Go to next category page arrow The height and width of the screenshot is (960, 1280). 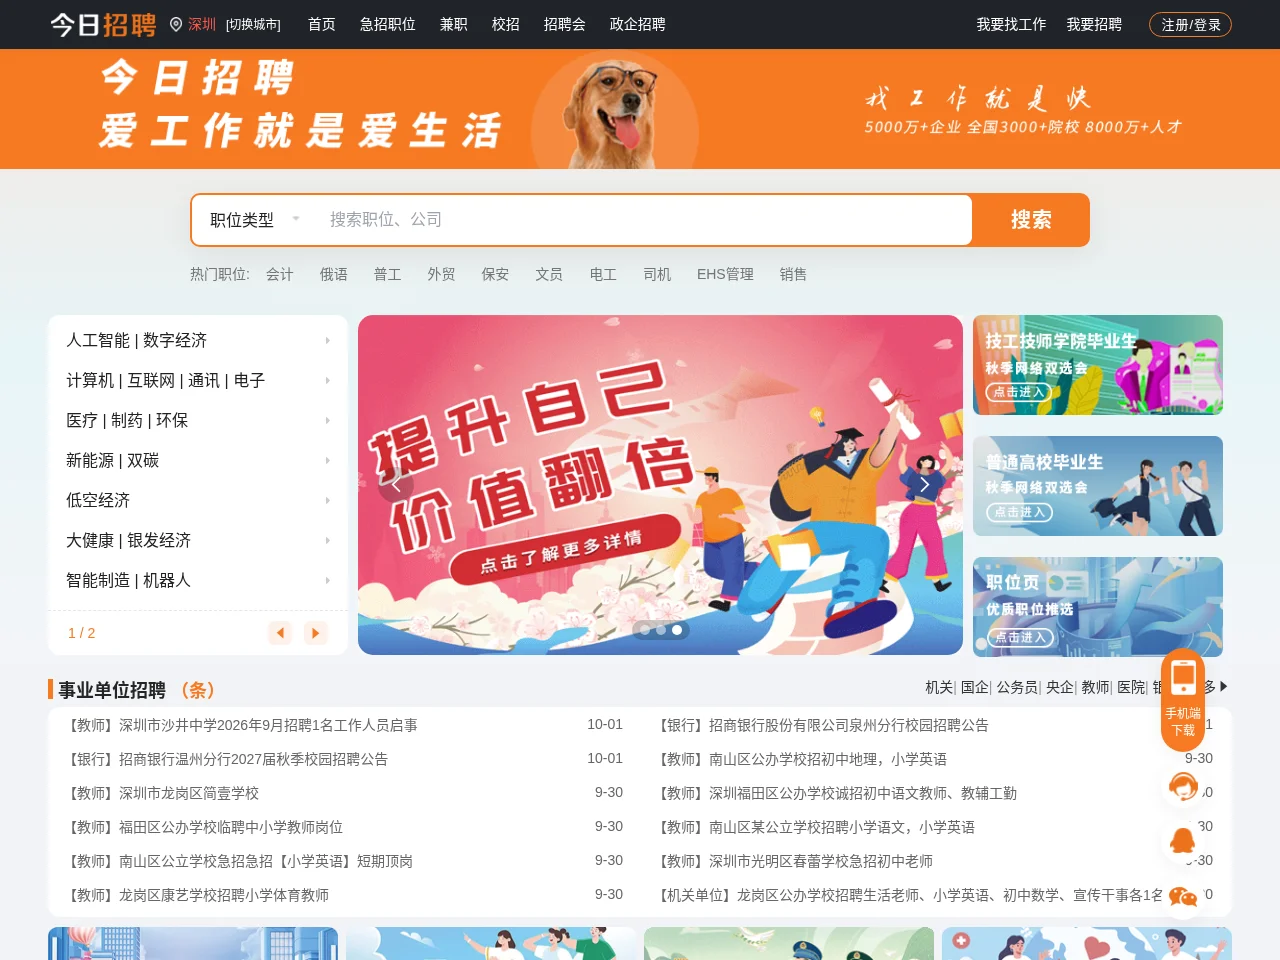click(x=316, y=633)
